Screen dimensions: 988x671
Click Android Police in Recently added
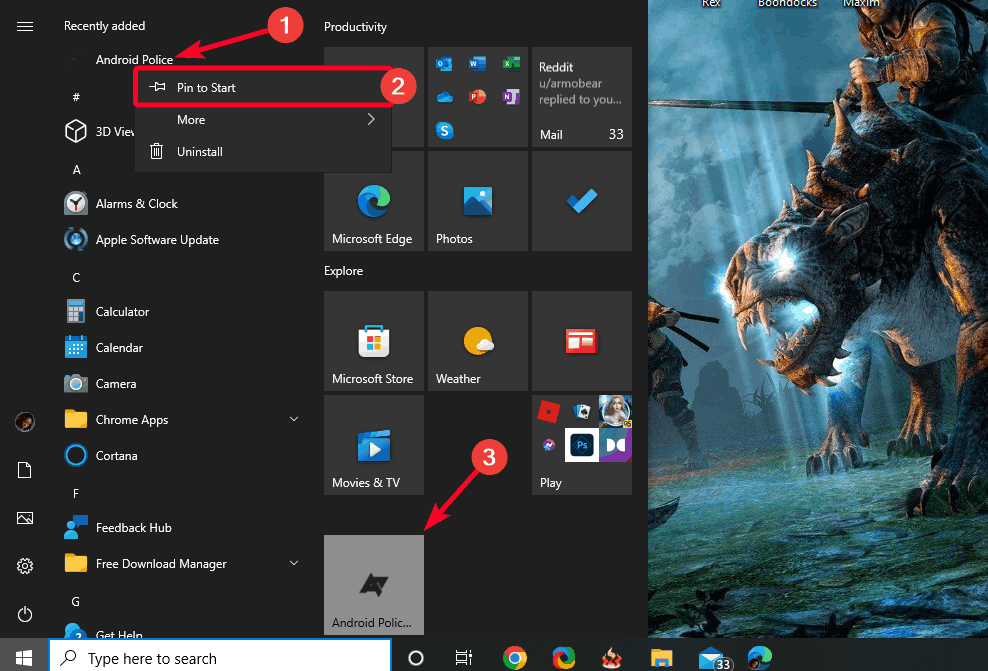(x=134, y=59)
